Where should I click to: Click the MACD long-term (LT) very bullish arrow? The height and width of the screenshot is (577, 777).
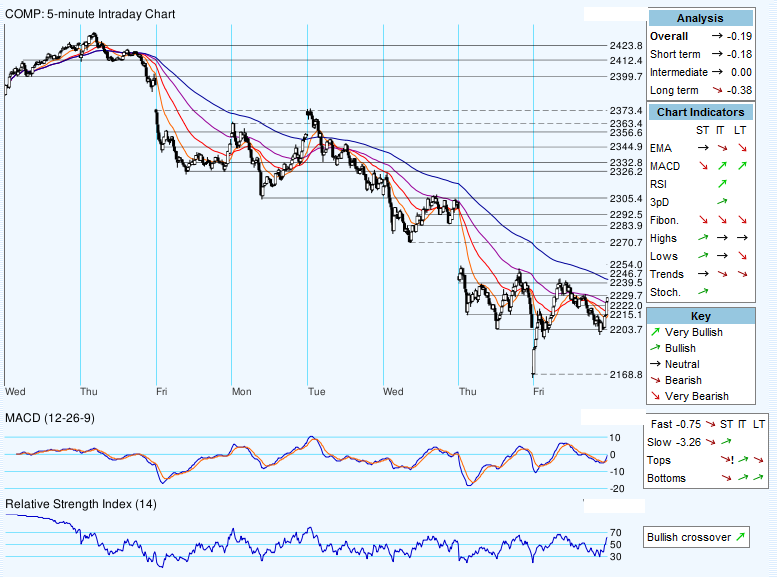(742, 166)
